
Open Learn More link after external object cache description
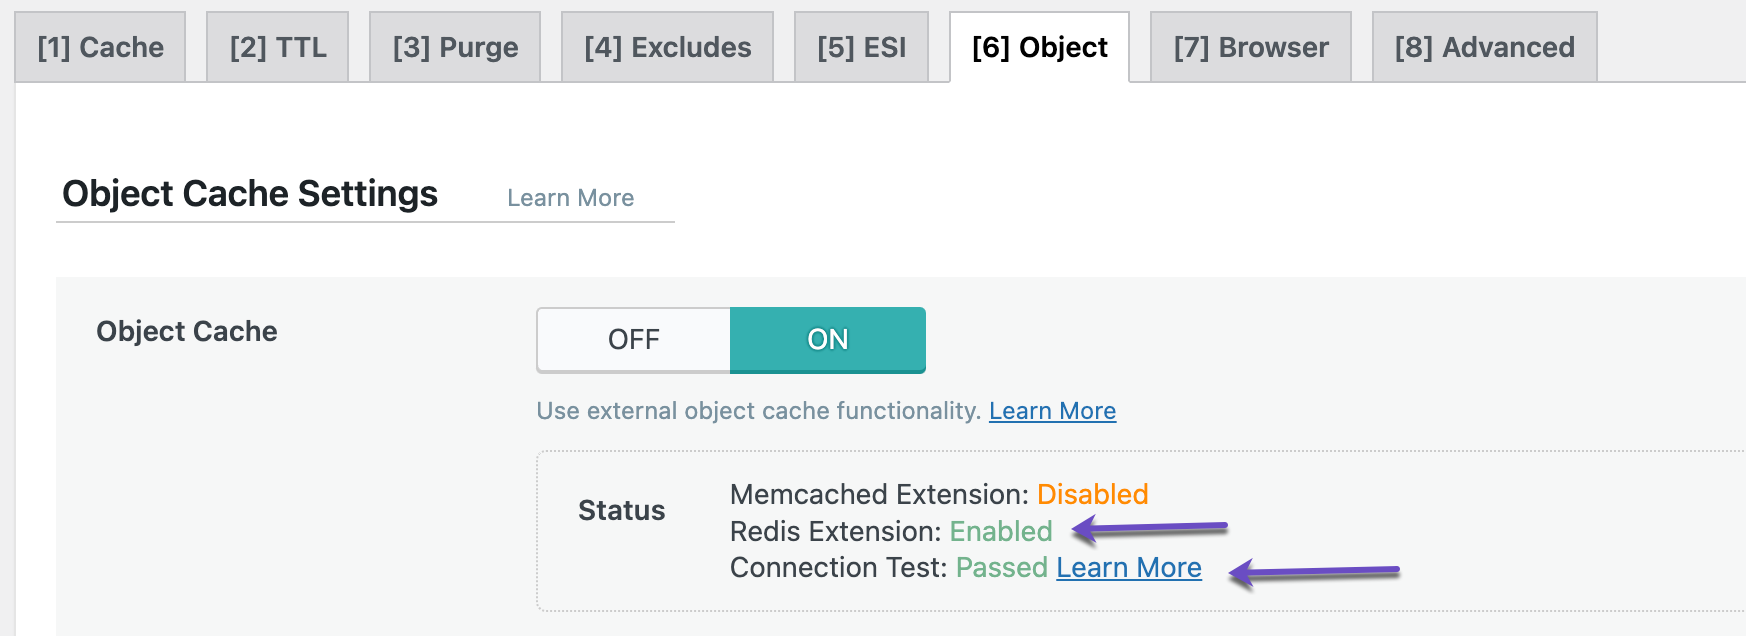[1052, 411]
